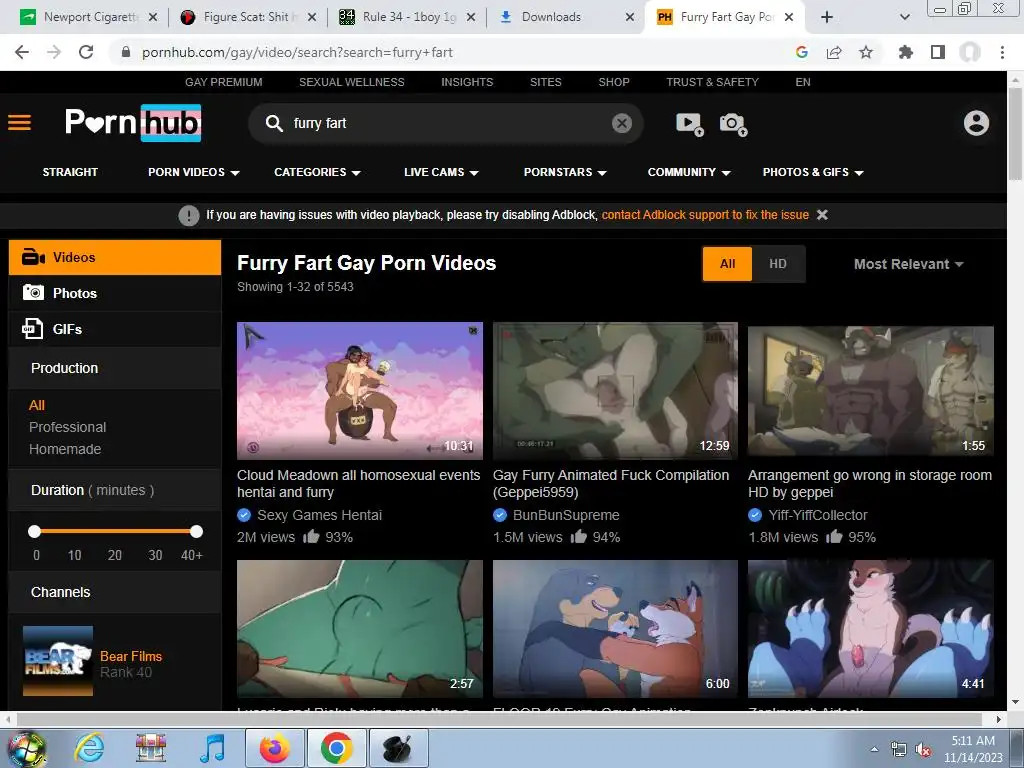The width and height of the screenshot is (1024, 768).
Task: Change language via EN link
Action: pos(803,82)
